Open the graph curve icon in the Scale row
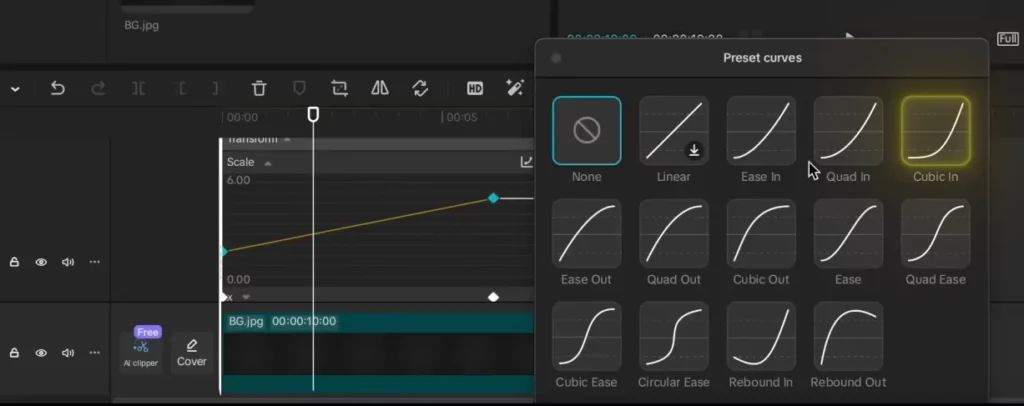The height and width of the screenshot is (406, 1024). pyautogui.click(x=526, y=162)
